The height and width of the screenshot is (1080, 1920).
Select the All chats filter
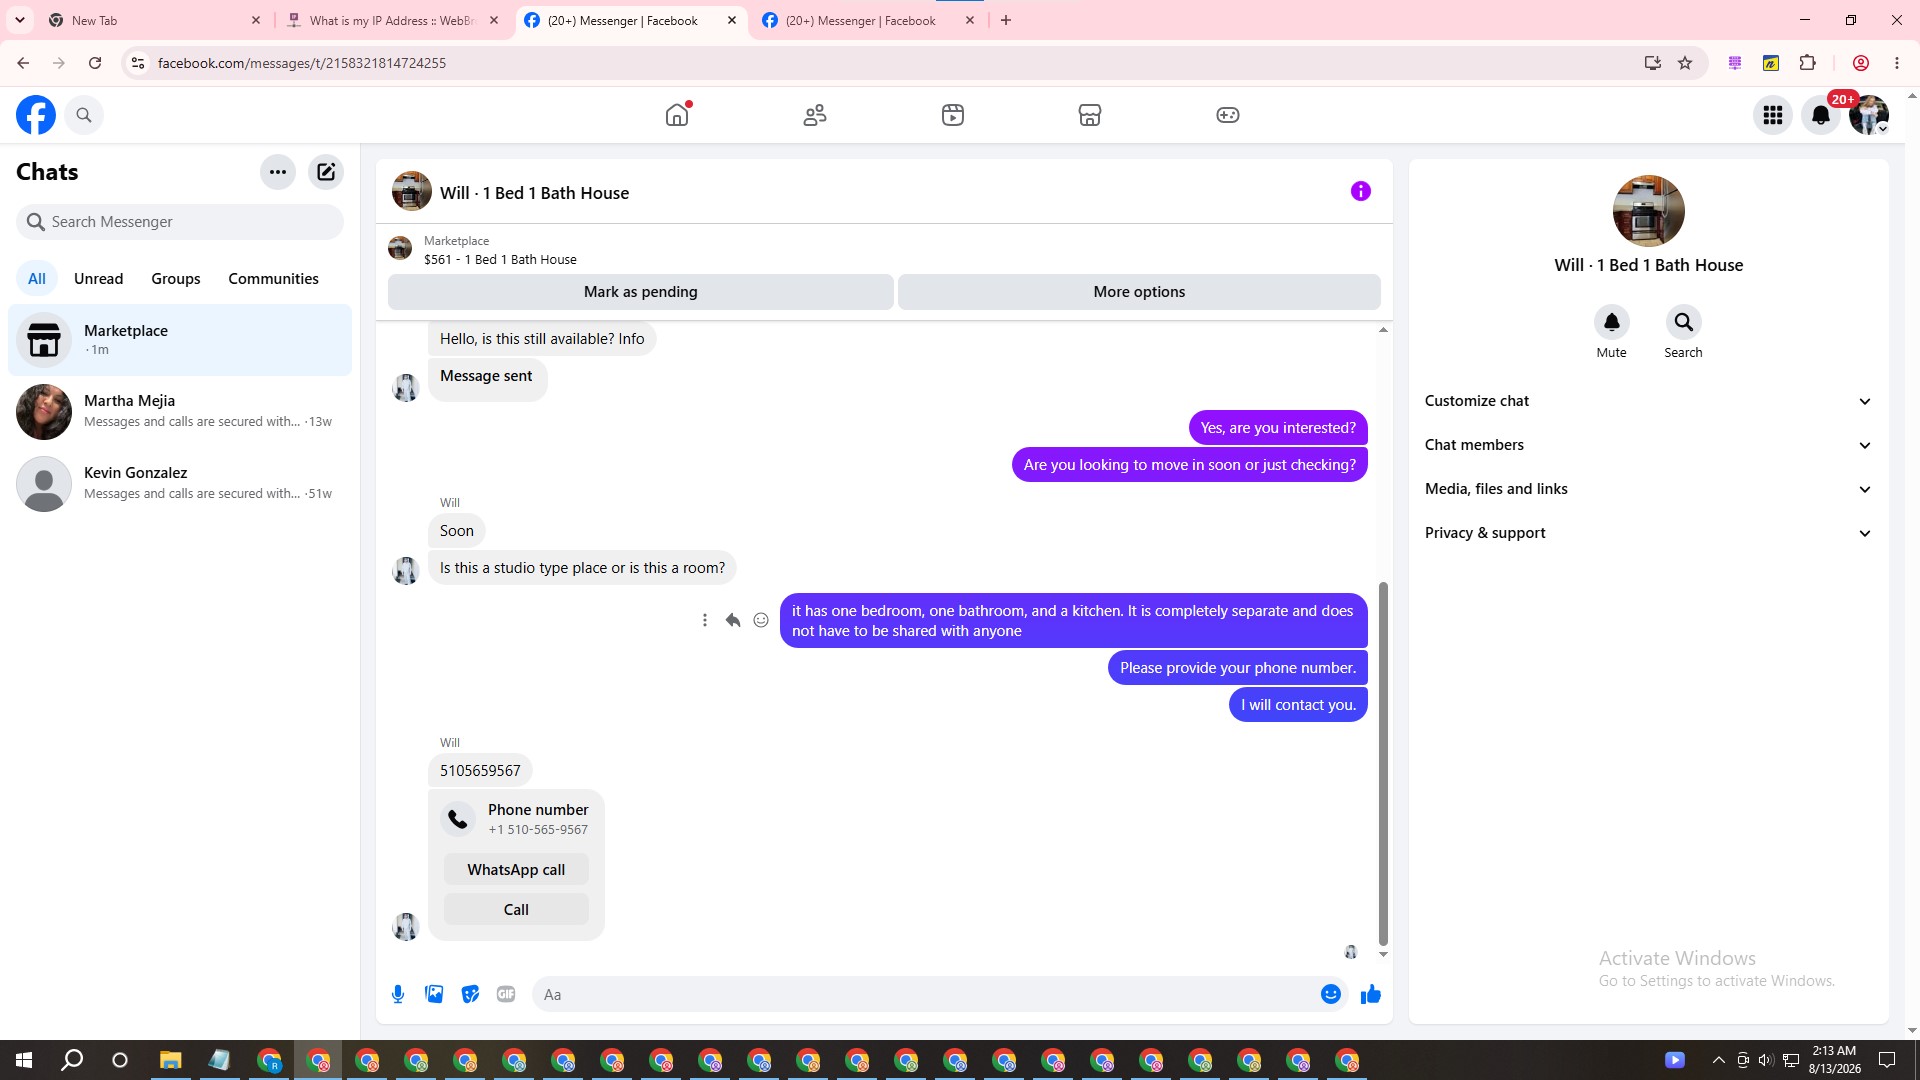pyautogui.click(x=37, y=279)
